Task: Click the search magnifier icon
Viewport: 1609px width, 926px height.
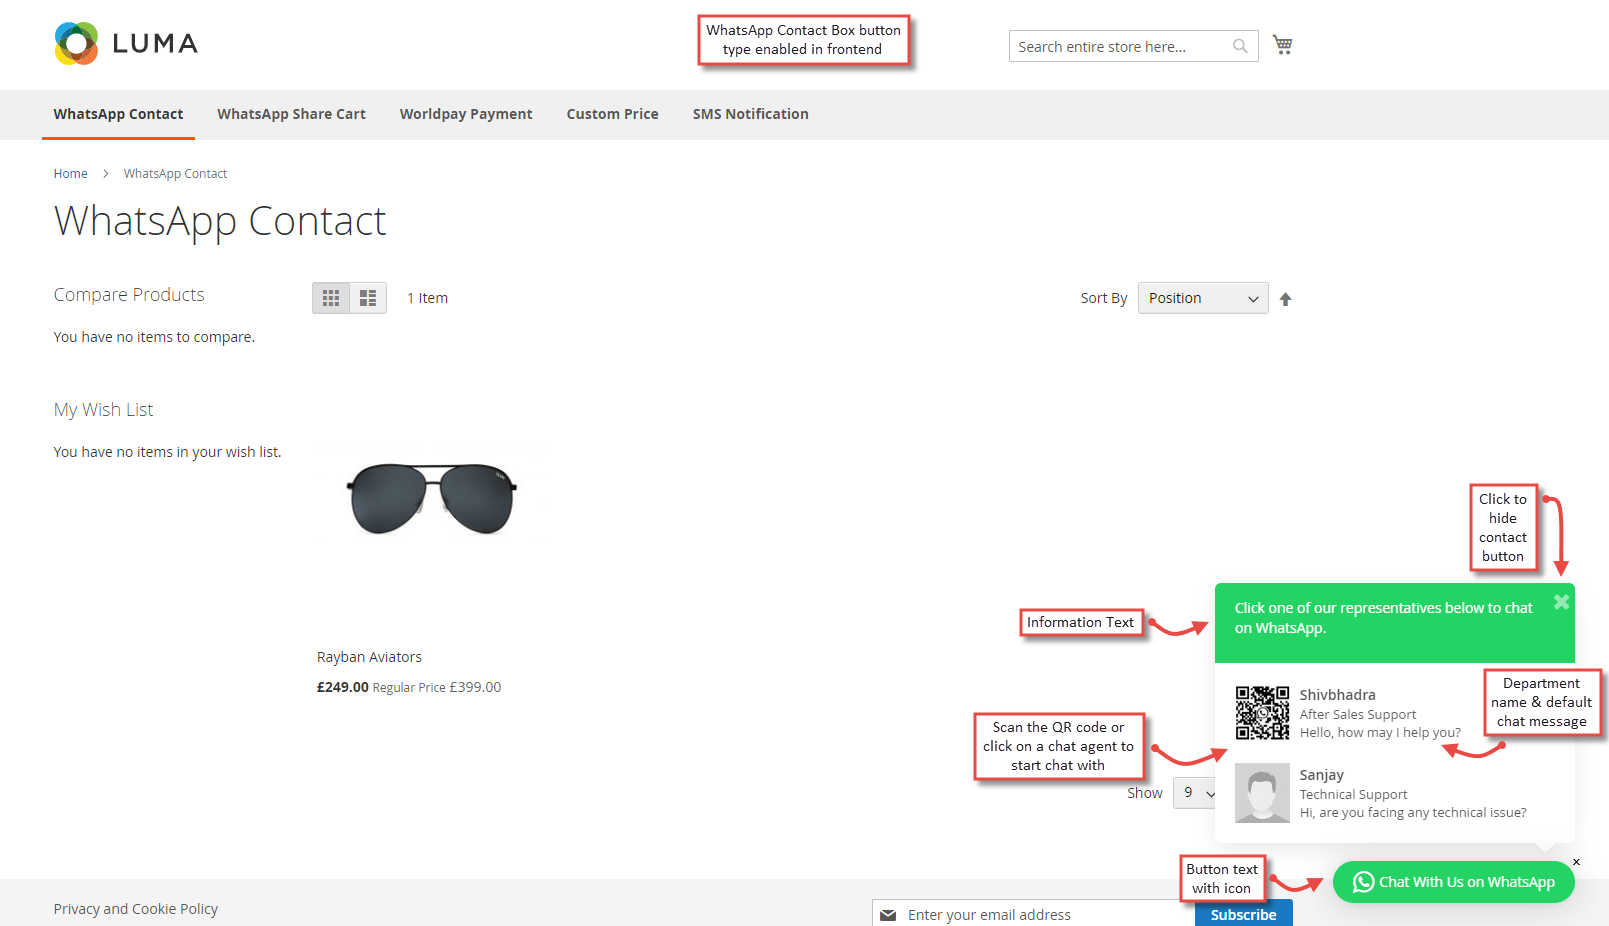Action: (1240, 46)
